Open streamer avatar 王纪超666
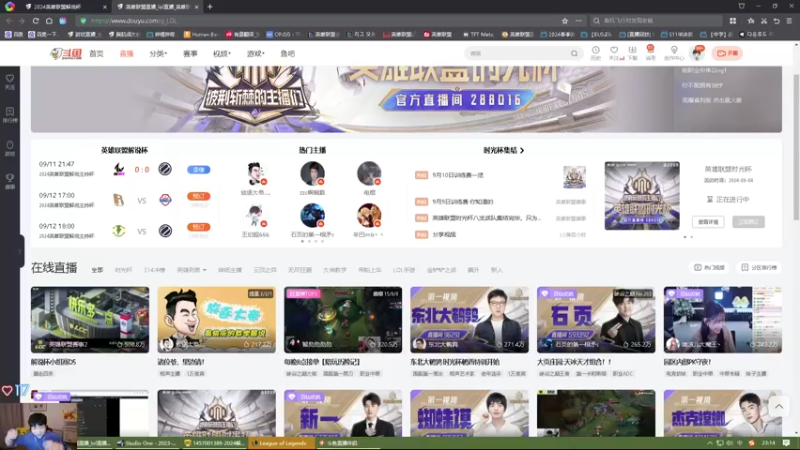 [255, 216]
